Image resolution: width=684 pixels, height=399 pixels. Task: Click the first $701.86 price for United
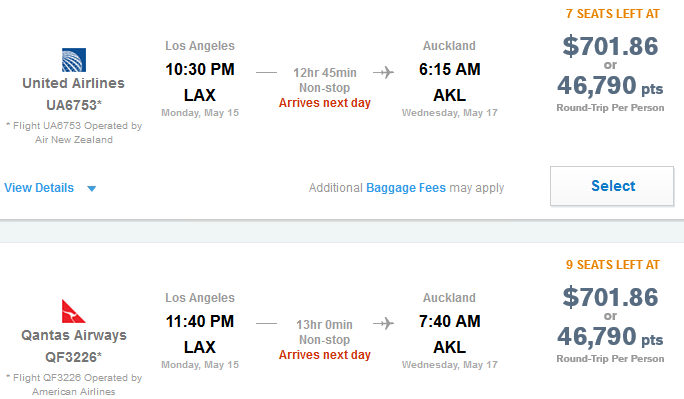[x=610, y=46]
